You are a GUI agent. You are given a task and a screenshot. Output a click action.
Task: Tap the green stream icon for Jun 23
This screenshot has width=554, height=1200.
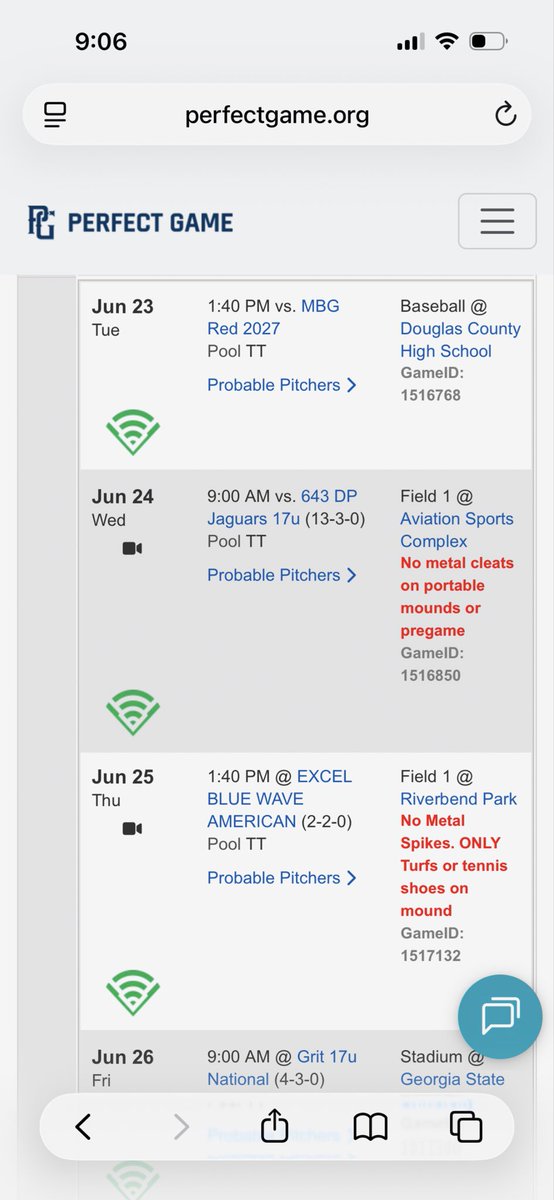point(133,430)
